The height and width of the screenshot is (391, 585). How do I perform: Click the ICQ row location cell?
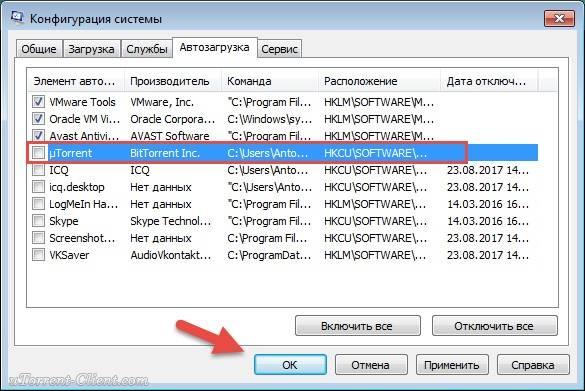pos(375,170)
